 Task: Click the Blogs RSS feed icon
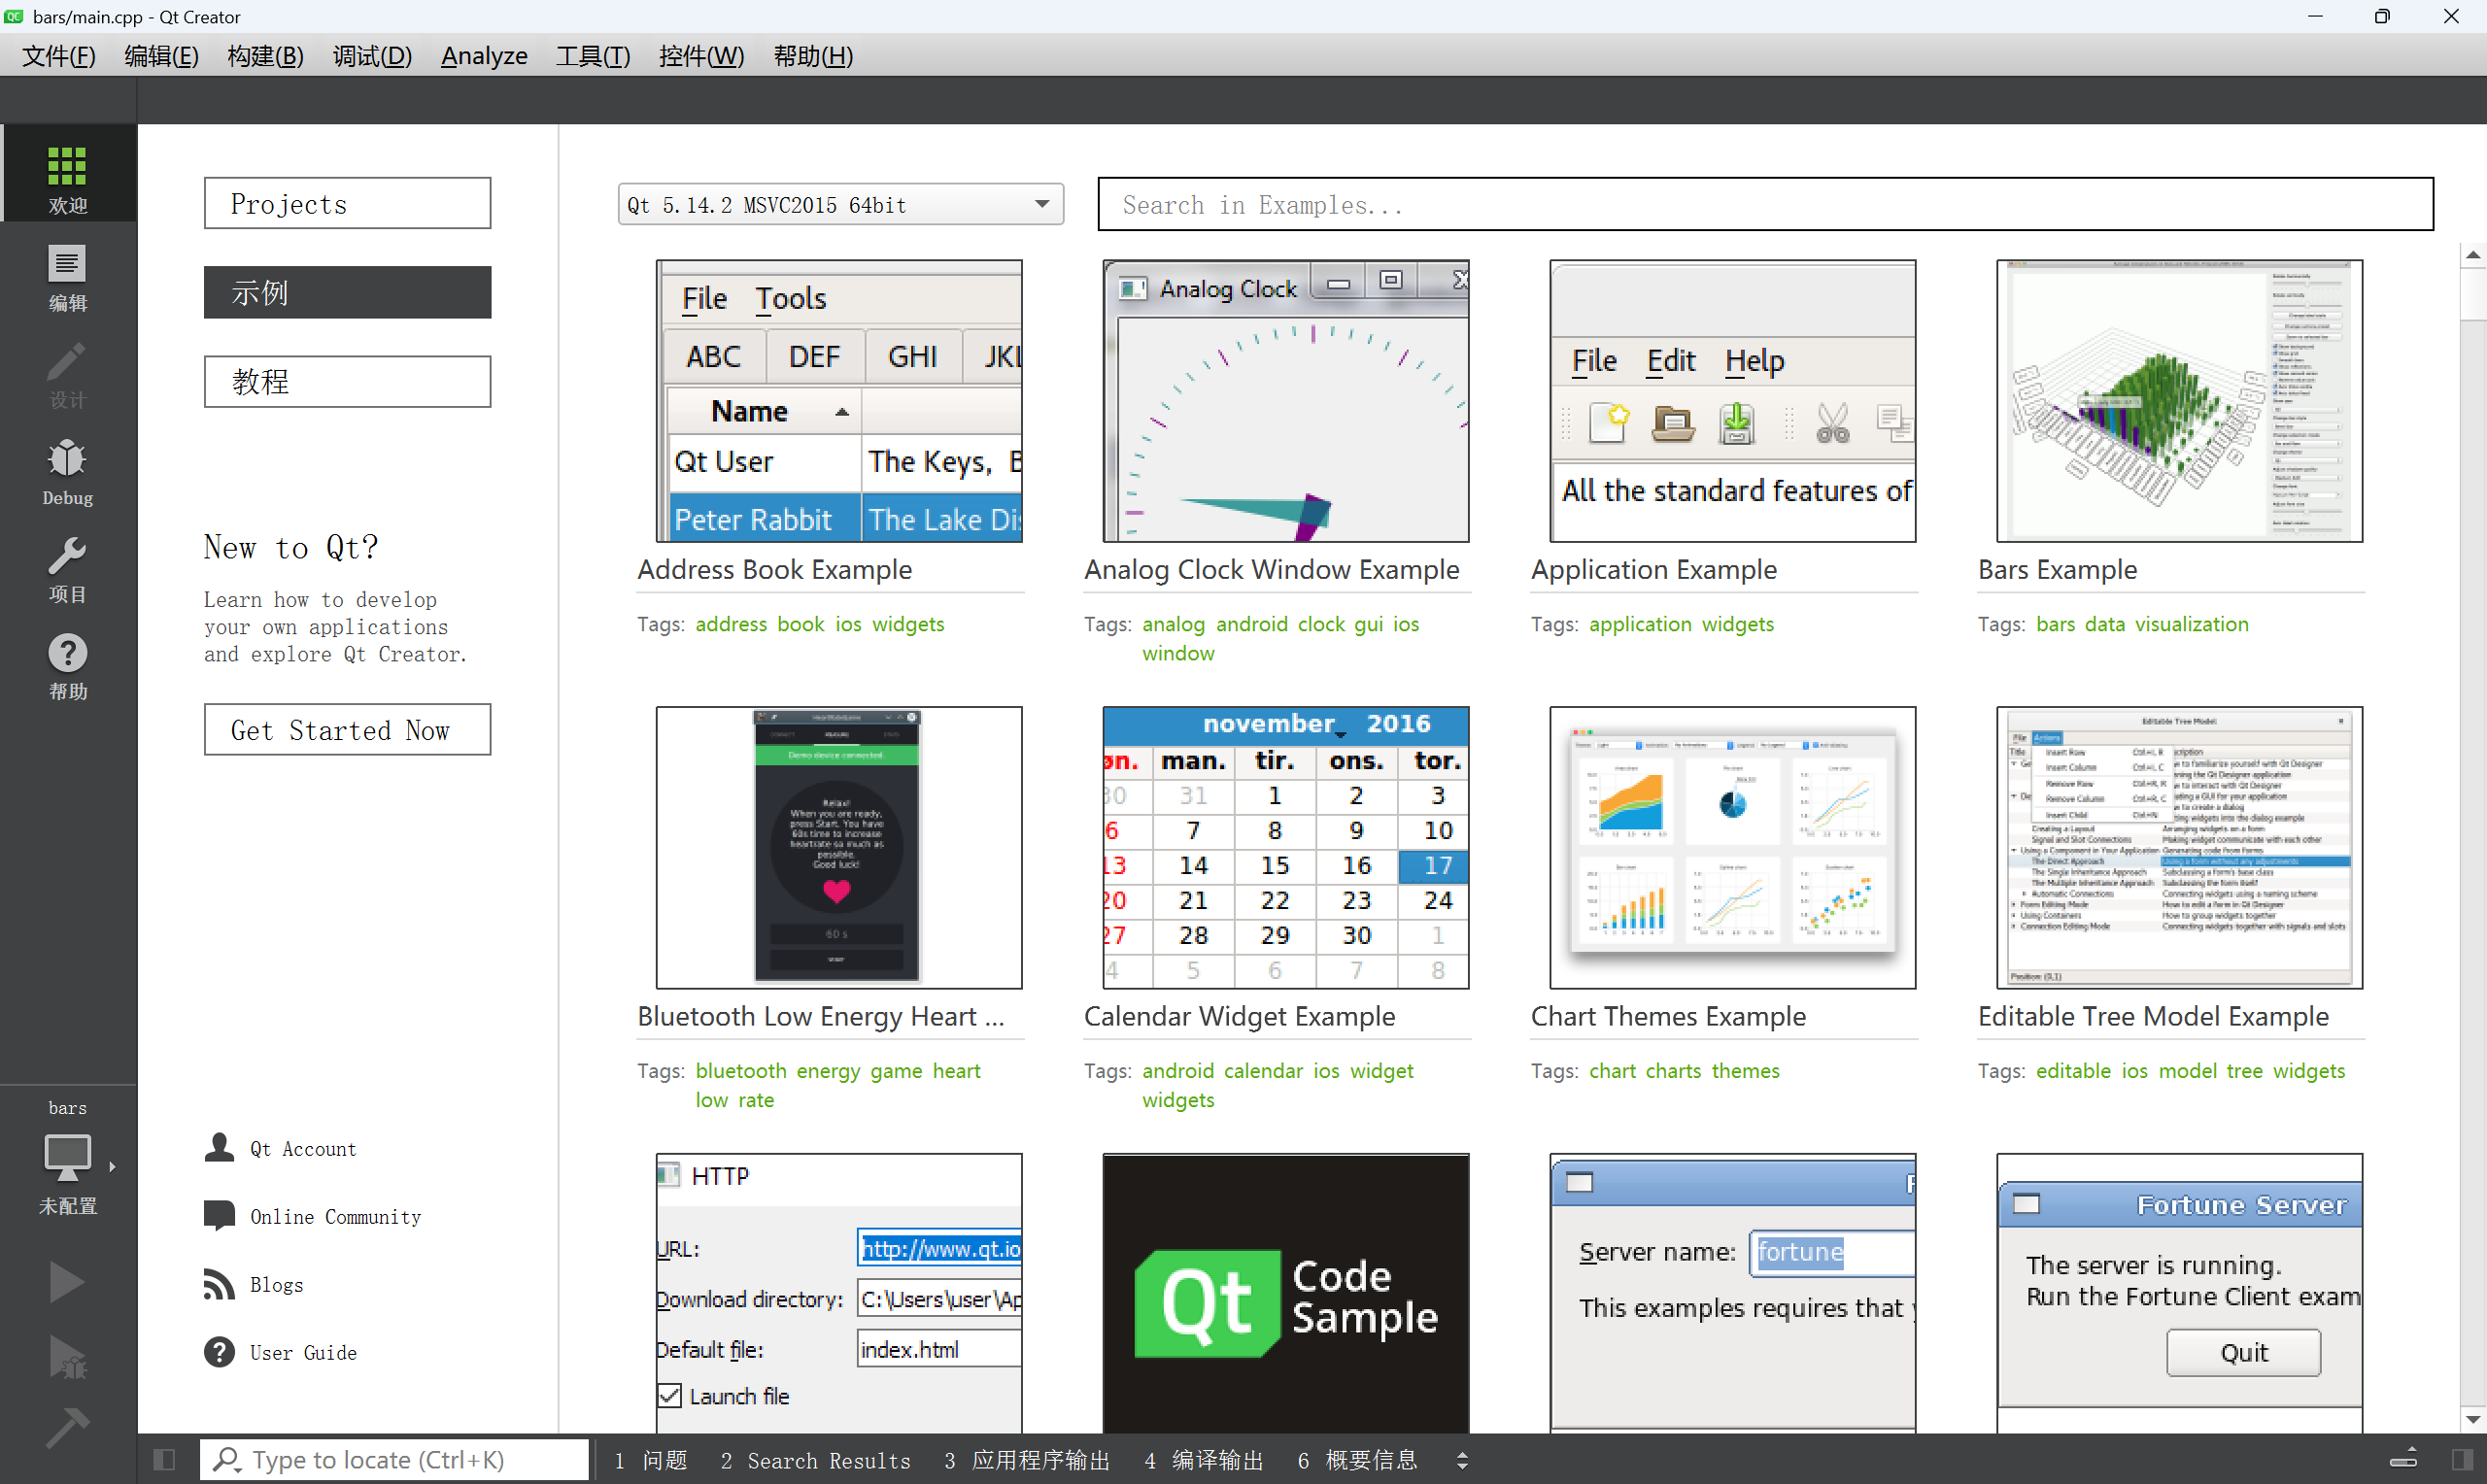[219, 1284]
